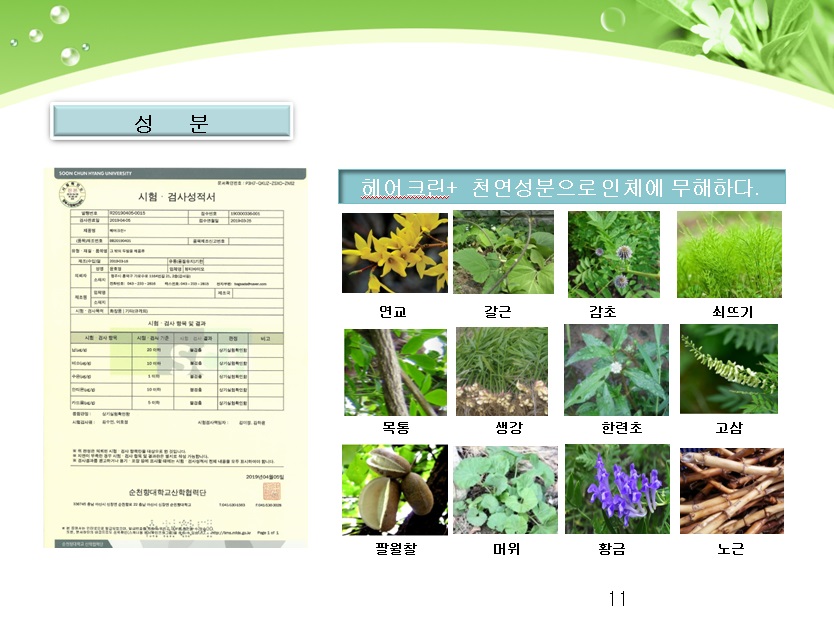Click the 노근 dried roots photo
Screen dimensions: 834x623
pyautogui.click(x=731, y=490)
